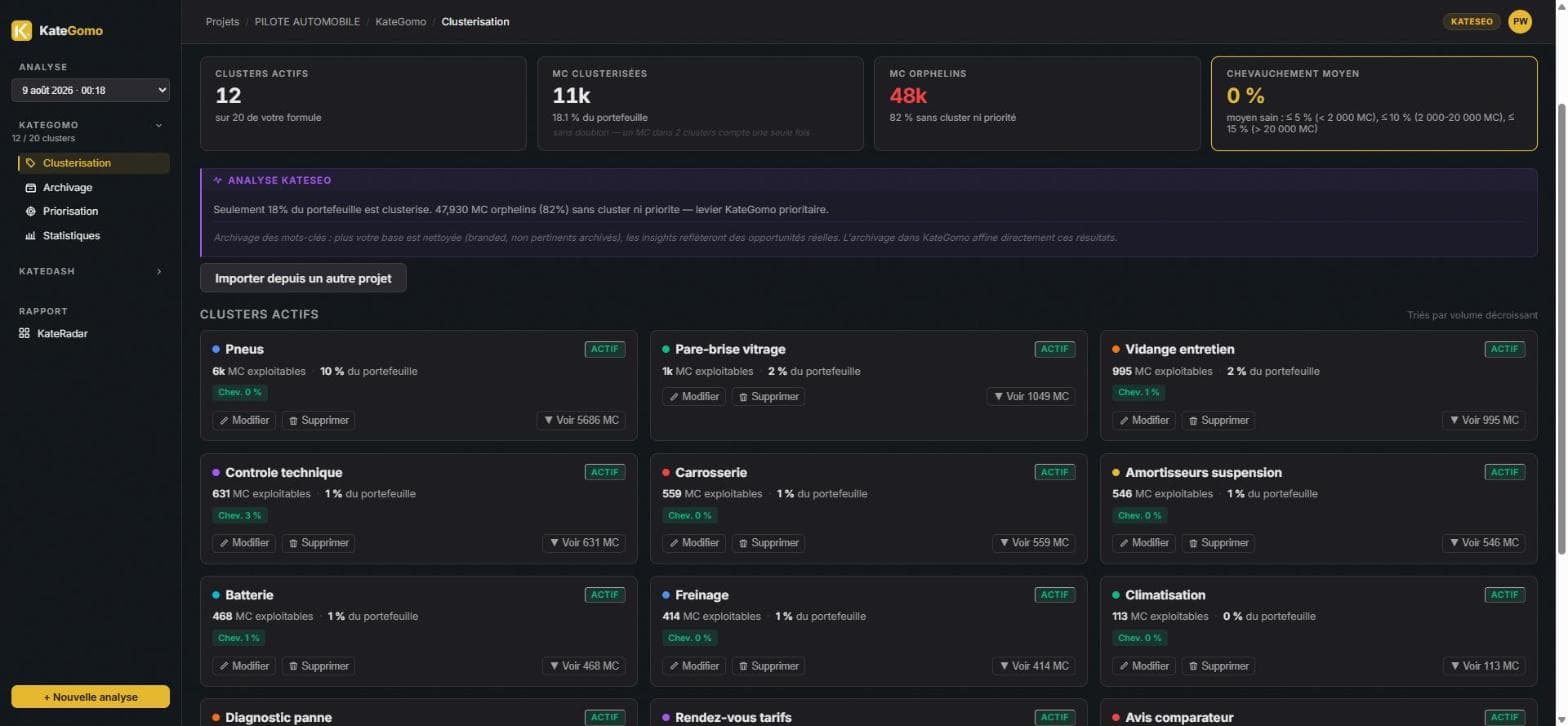Click the KateGomo logo icon
The image size is (1568, 726).
pos(22,30)
